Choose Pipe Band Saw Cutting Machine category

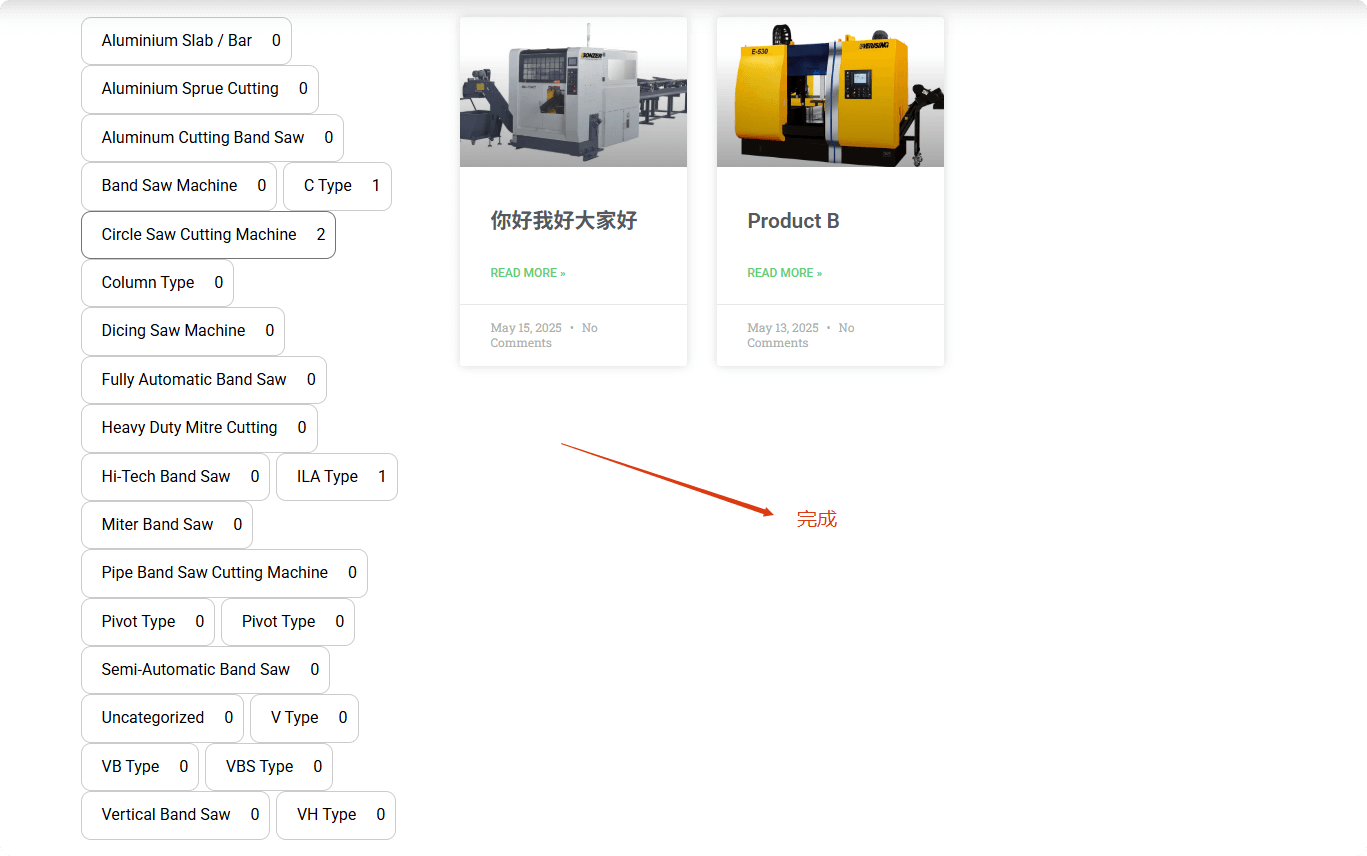pos(224,573)
